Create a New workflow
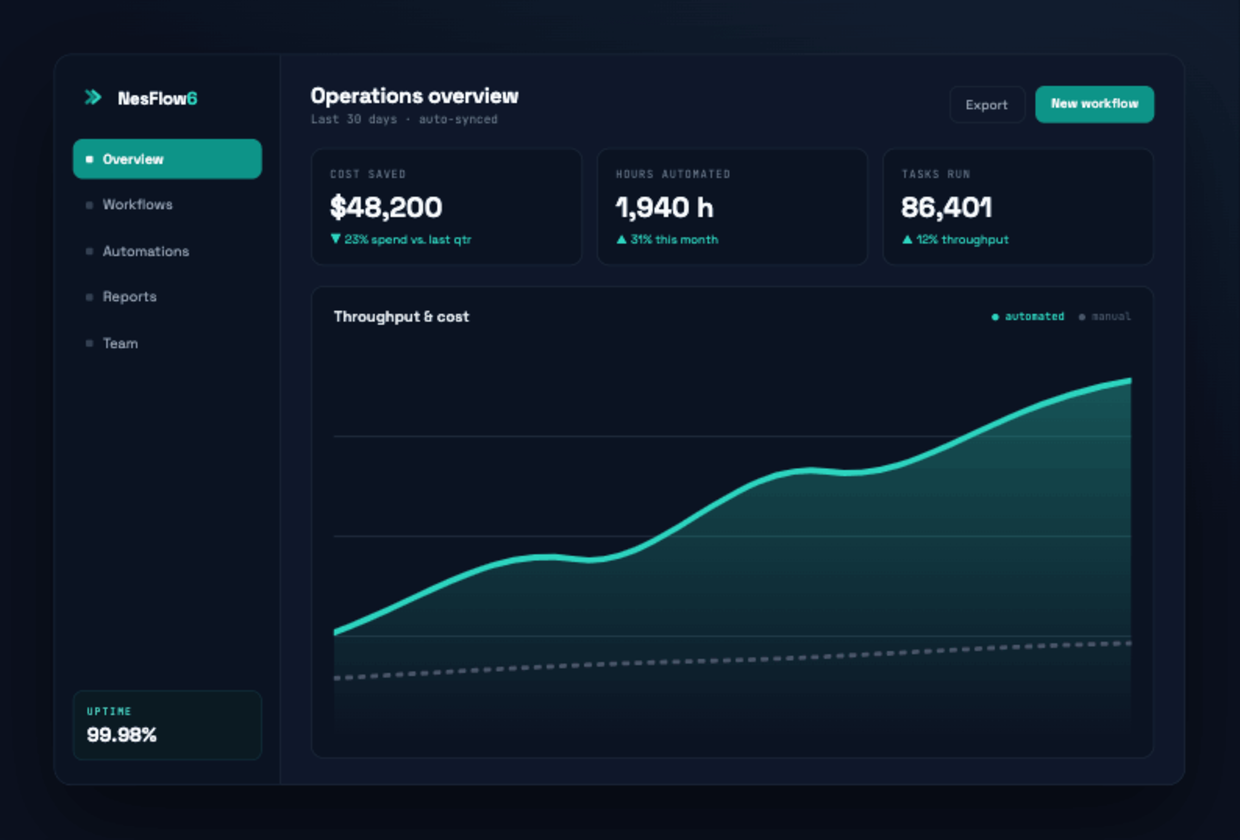Image resolution: width=1240 pixels, height=840 pixels. pos(1094,104)
